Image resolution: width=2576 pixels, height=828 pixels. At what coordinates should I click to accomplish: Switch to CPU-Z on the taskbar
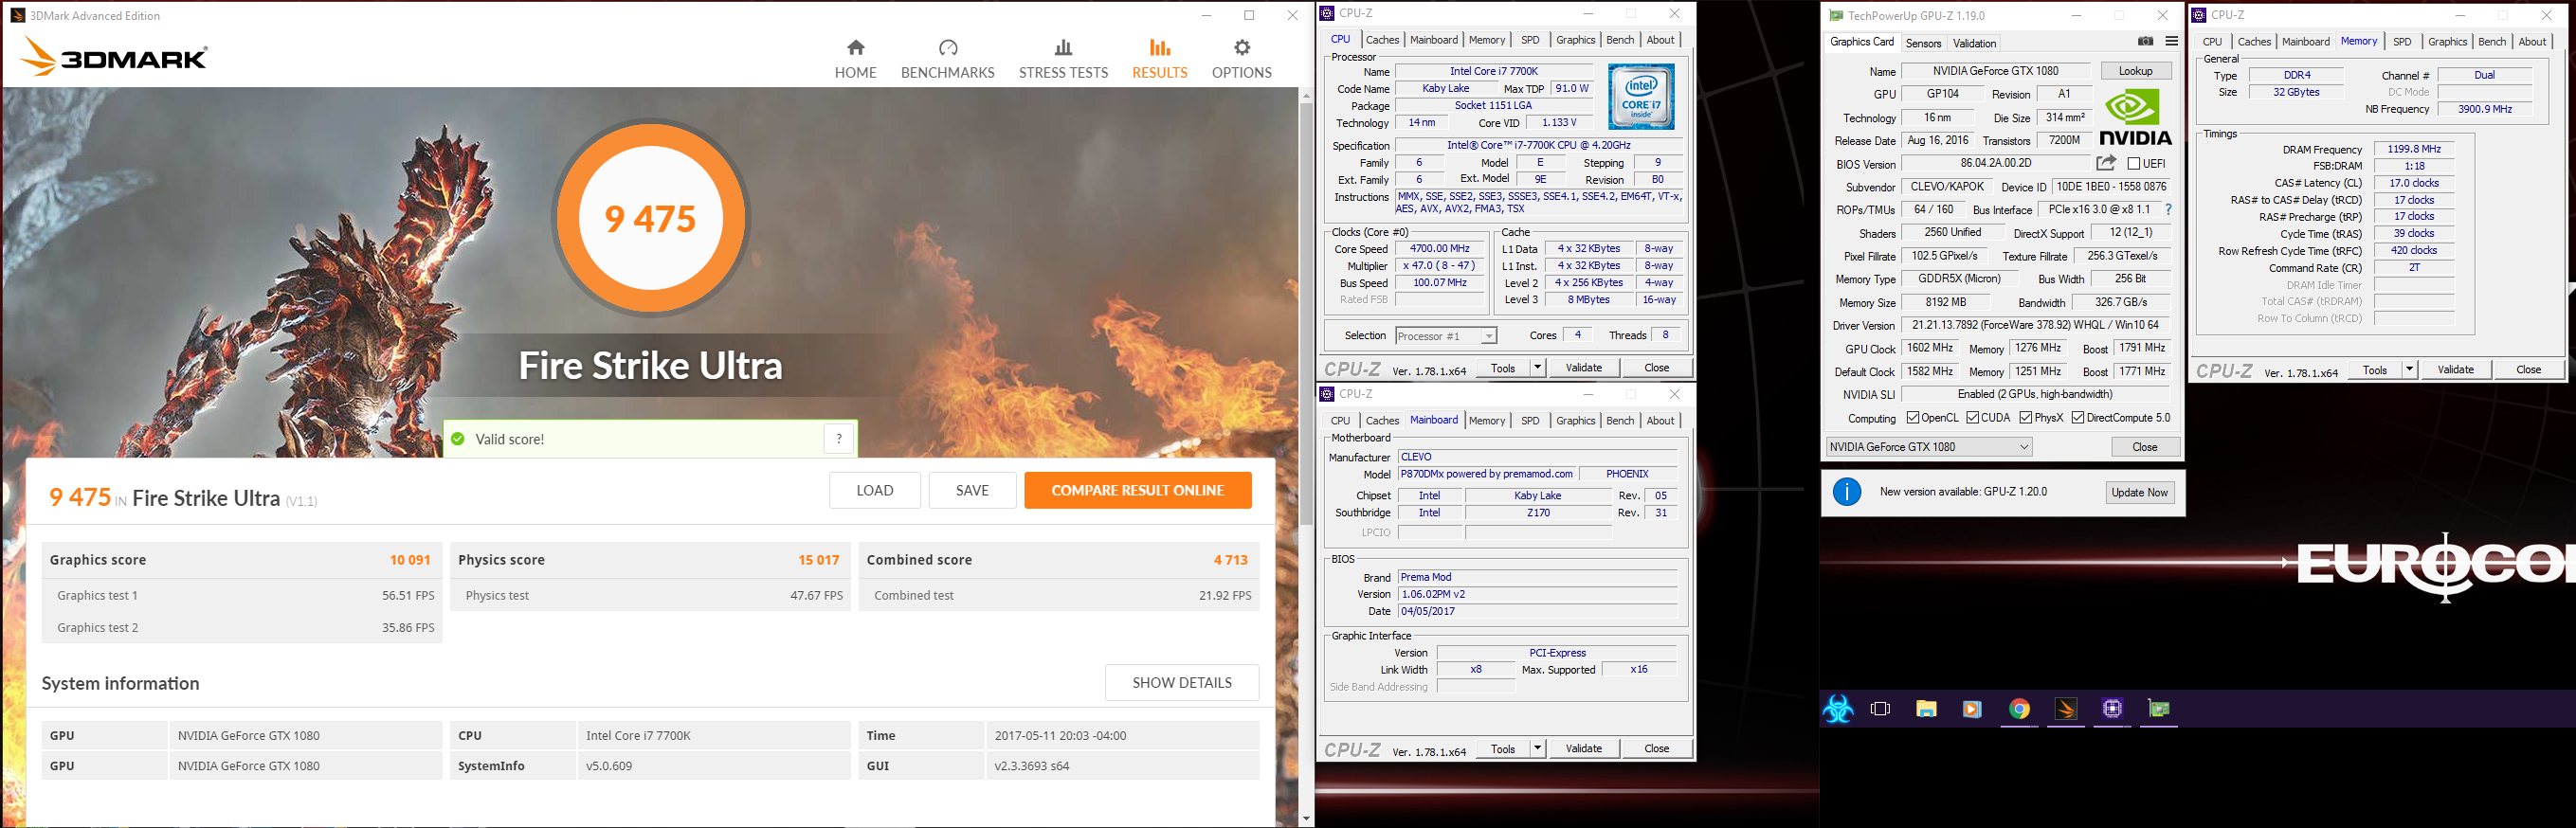point(2112,709)
